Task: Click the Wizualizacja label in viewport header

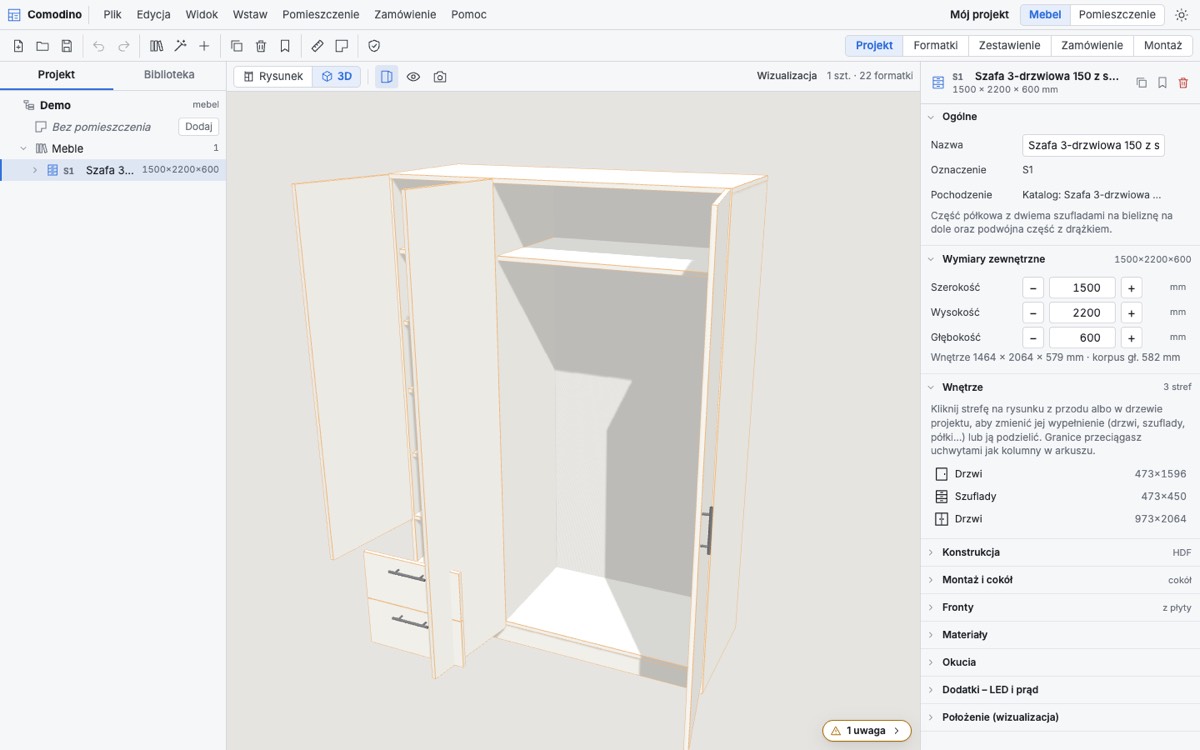Action: point(787,76)
